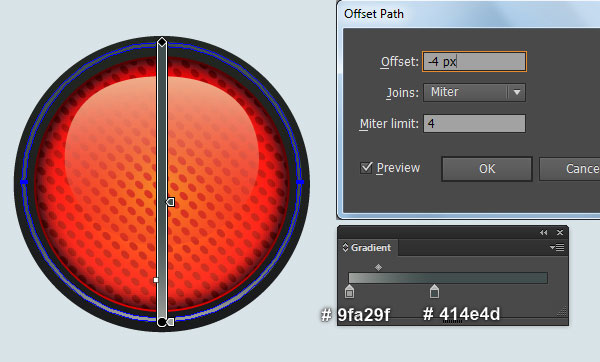Click the gradient annotator midpoint stop on canvas
Image resolution: width=600 pixels, height=362 pixels.
pos(170,202)
